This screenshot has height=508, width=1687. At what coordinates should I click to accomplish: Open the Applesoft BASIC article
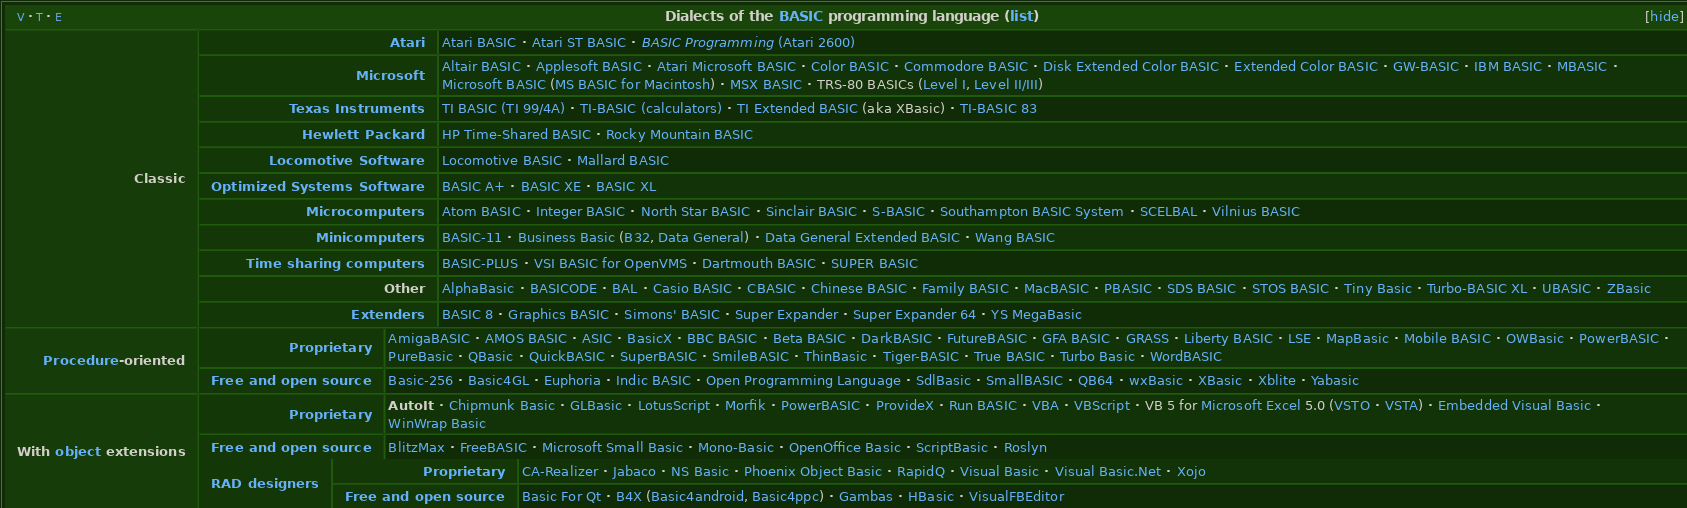589,66
